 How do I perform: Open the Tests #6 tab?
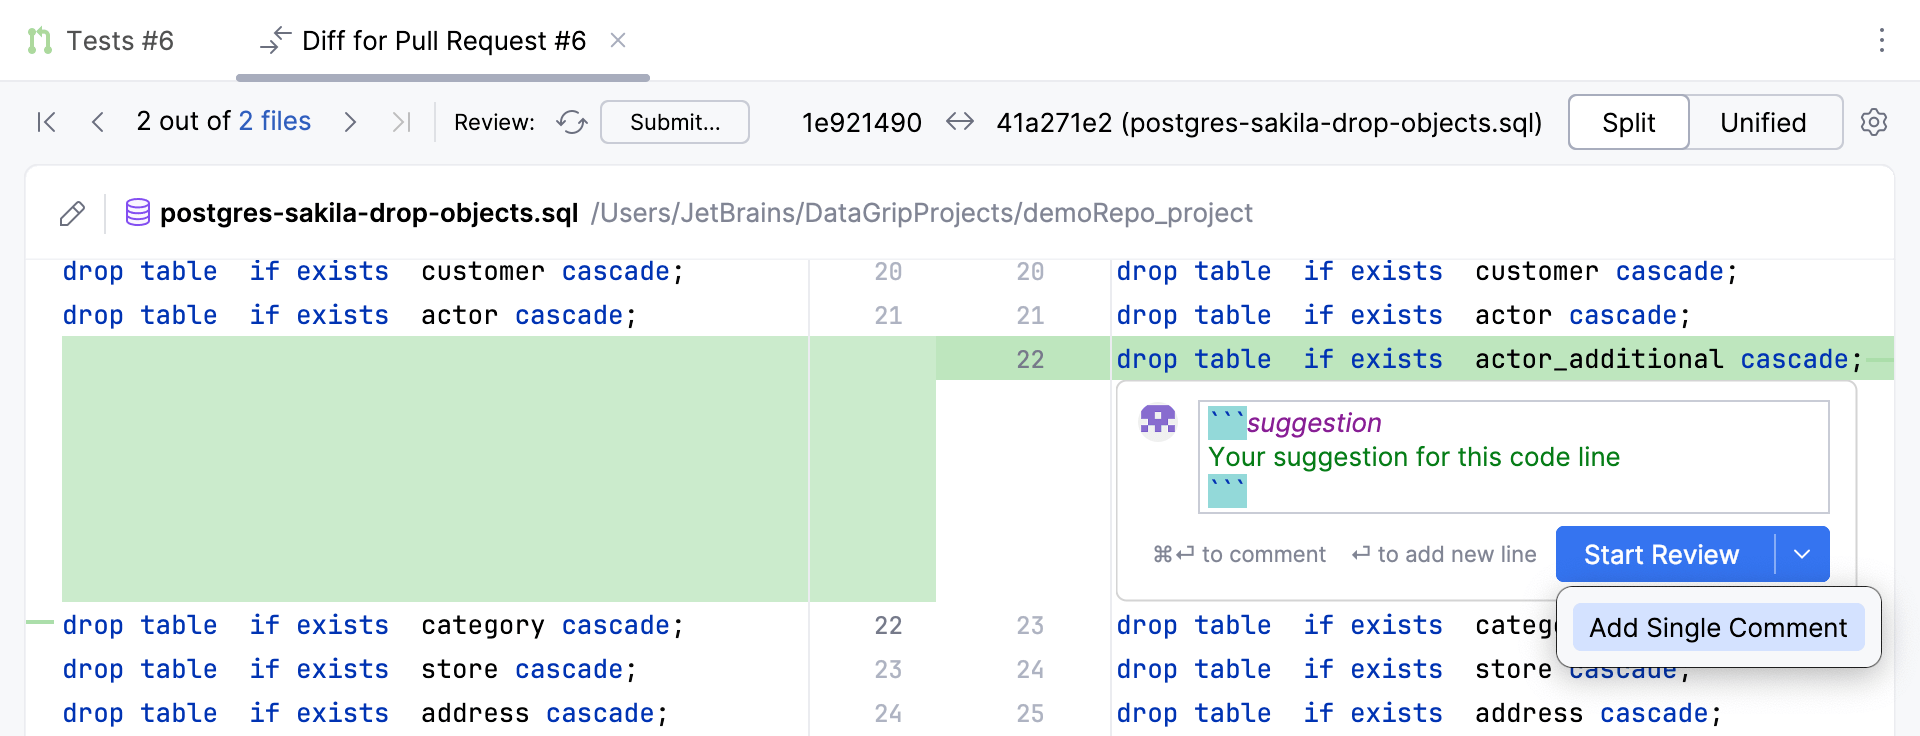101,41
